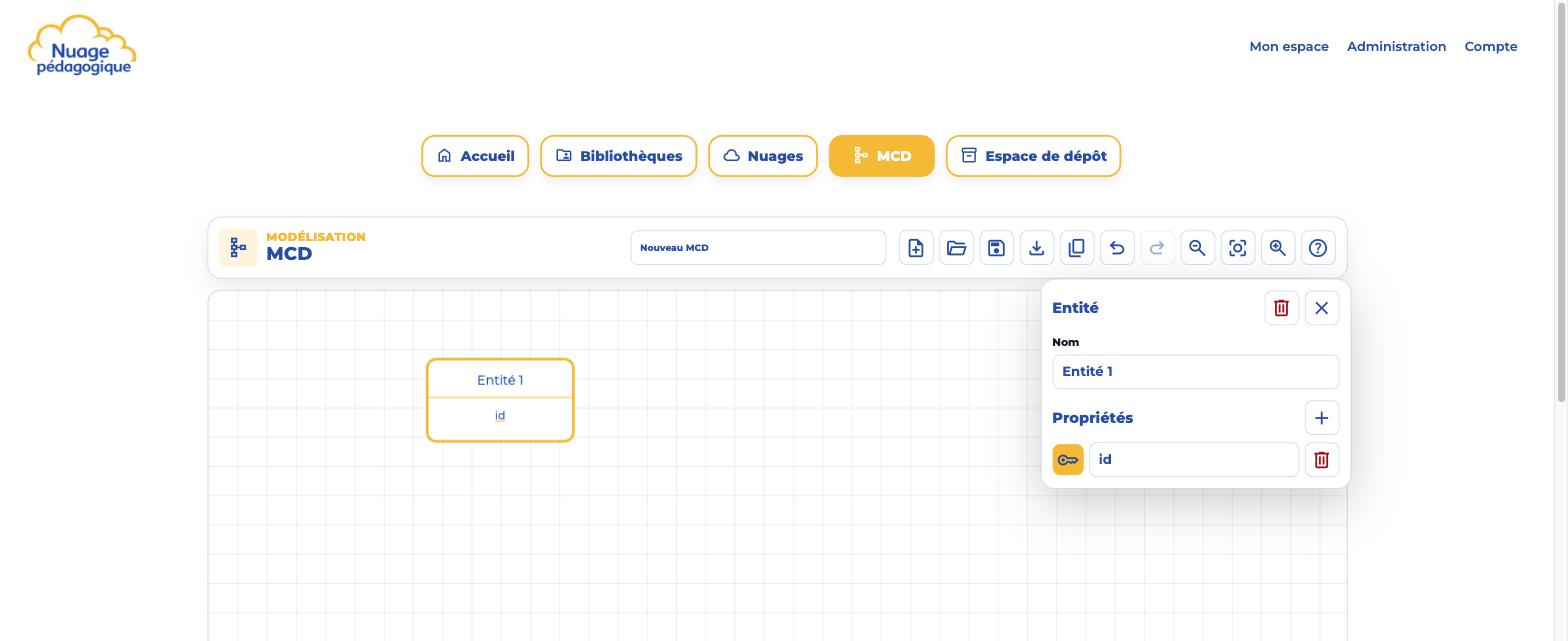Undo the last action

tap(1117, 248)
